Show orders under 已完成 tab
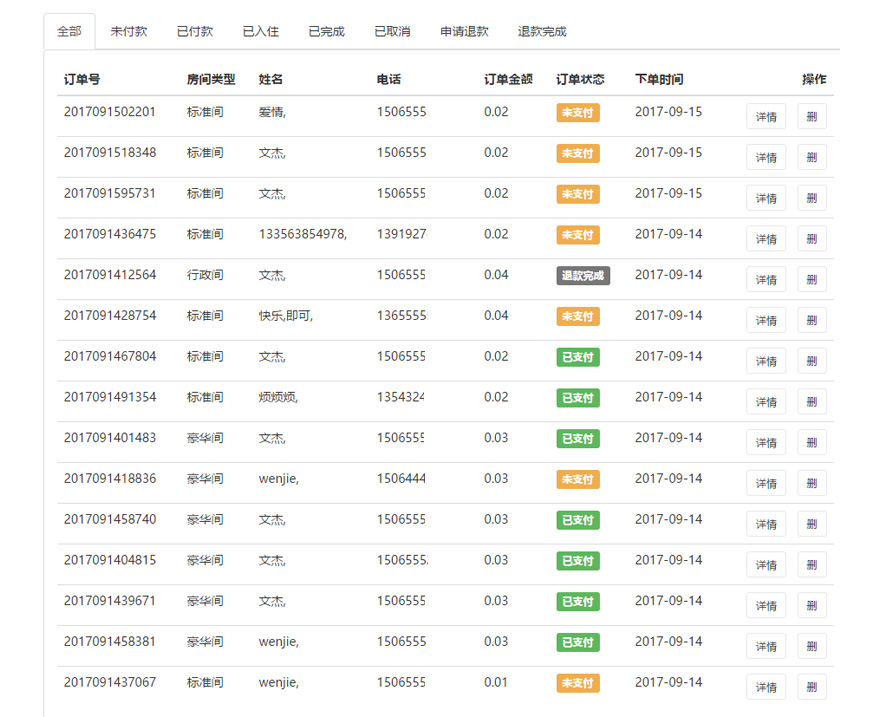The width and height of the screenshot is (880, 717). coord(327,32)
